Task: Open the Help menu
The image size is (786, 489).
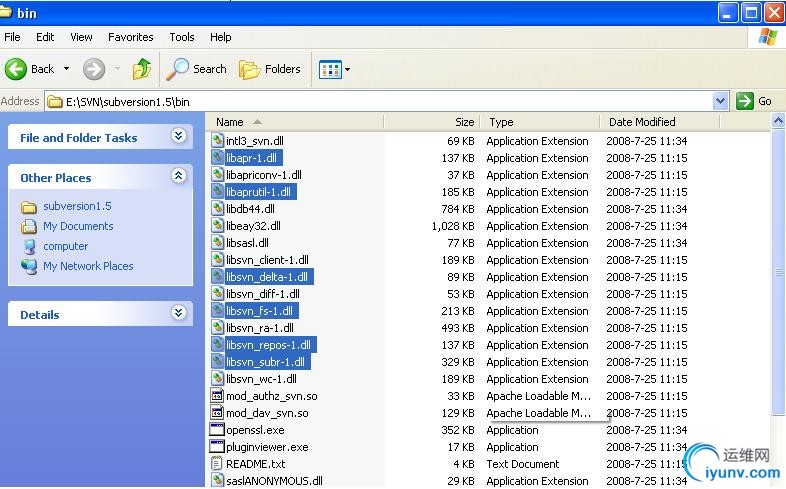Action: pos(220,37)
